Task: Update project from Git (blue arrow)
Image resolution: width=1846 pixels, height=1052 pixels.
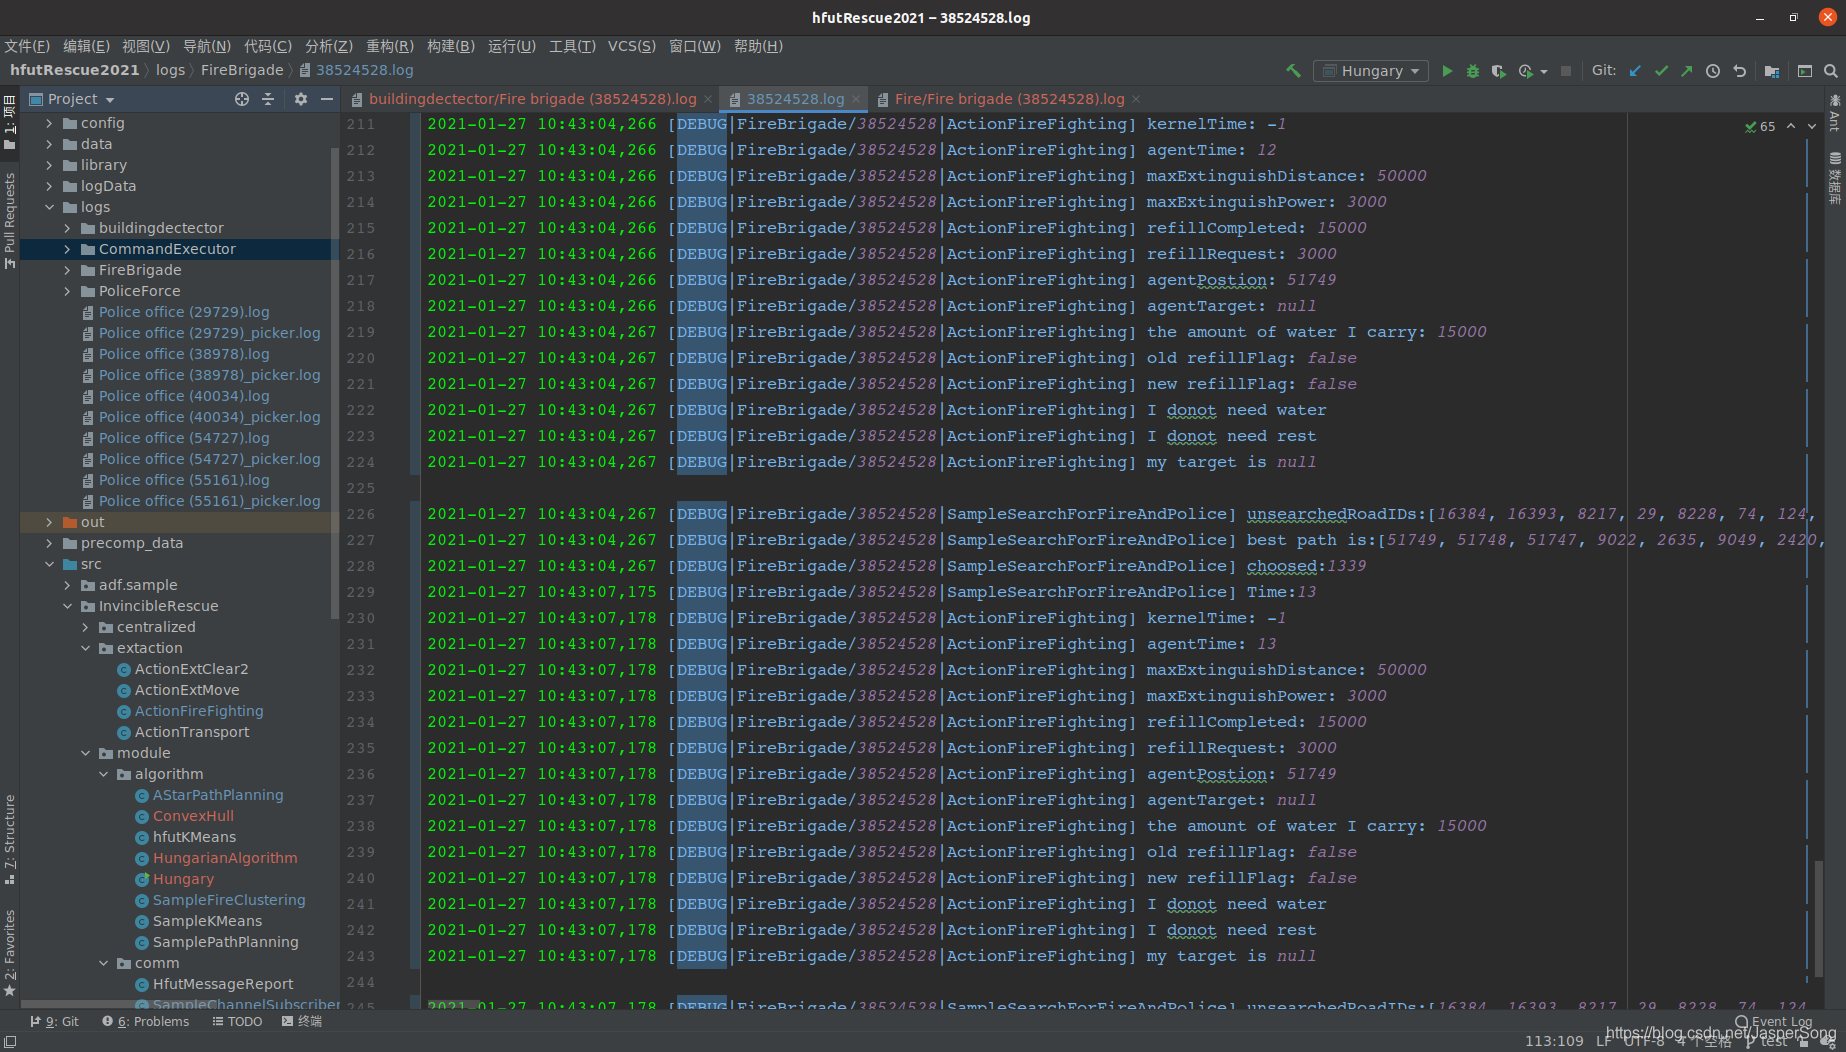Action: [1635, 71]
